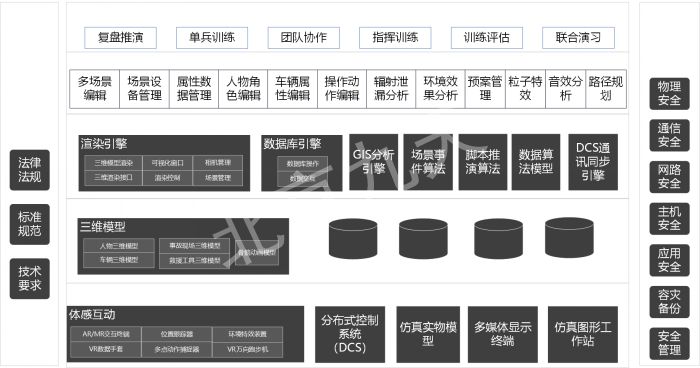This screenshot has width=700, height=368.
Task: Click the 分布式控制系统(DCS) block
Action: pyautogui.click(x=350, y=334)
